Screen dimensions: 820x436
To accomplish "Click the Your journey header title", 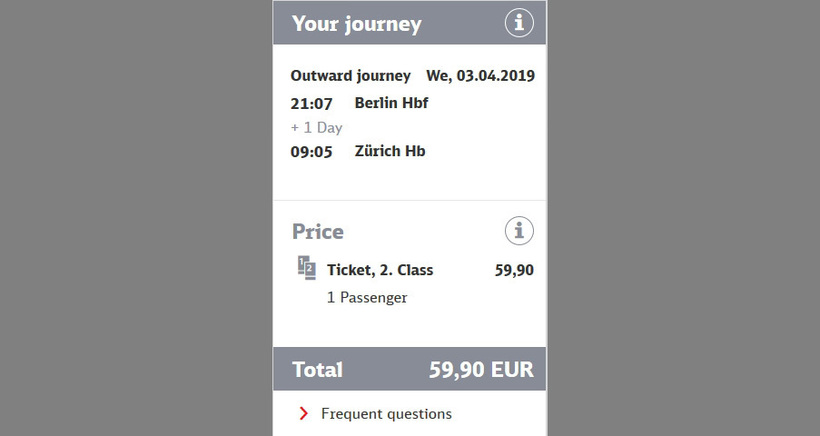I will pyautogui.click(x=357, y=24).
